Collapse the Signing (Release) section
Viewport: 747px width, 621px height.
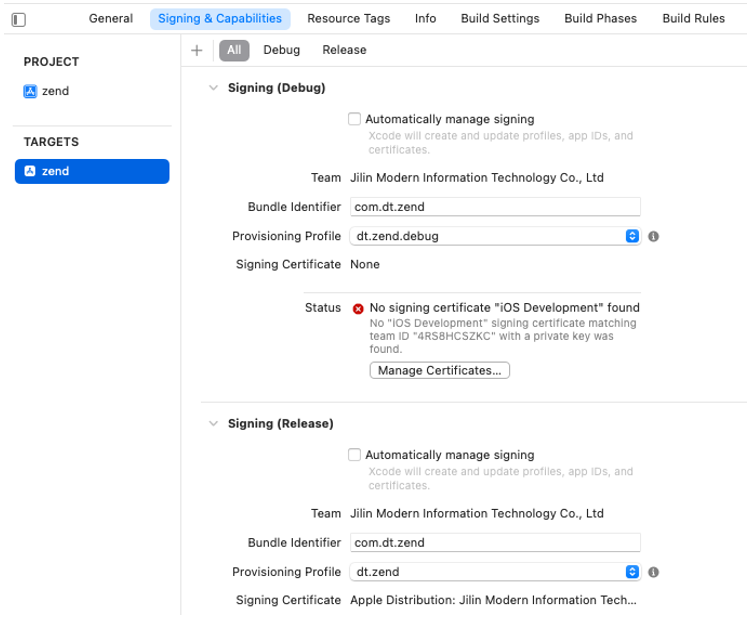pos(212,424)
